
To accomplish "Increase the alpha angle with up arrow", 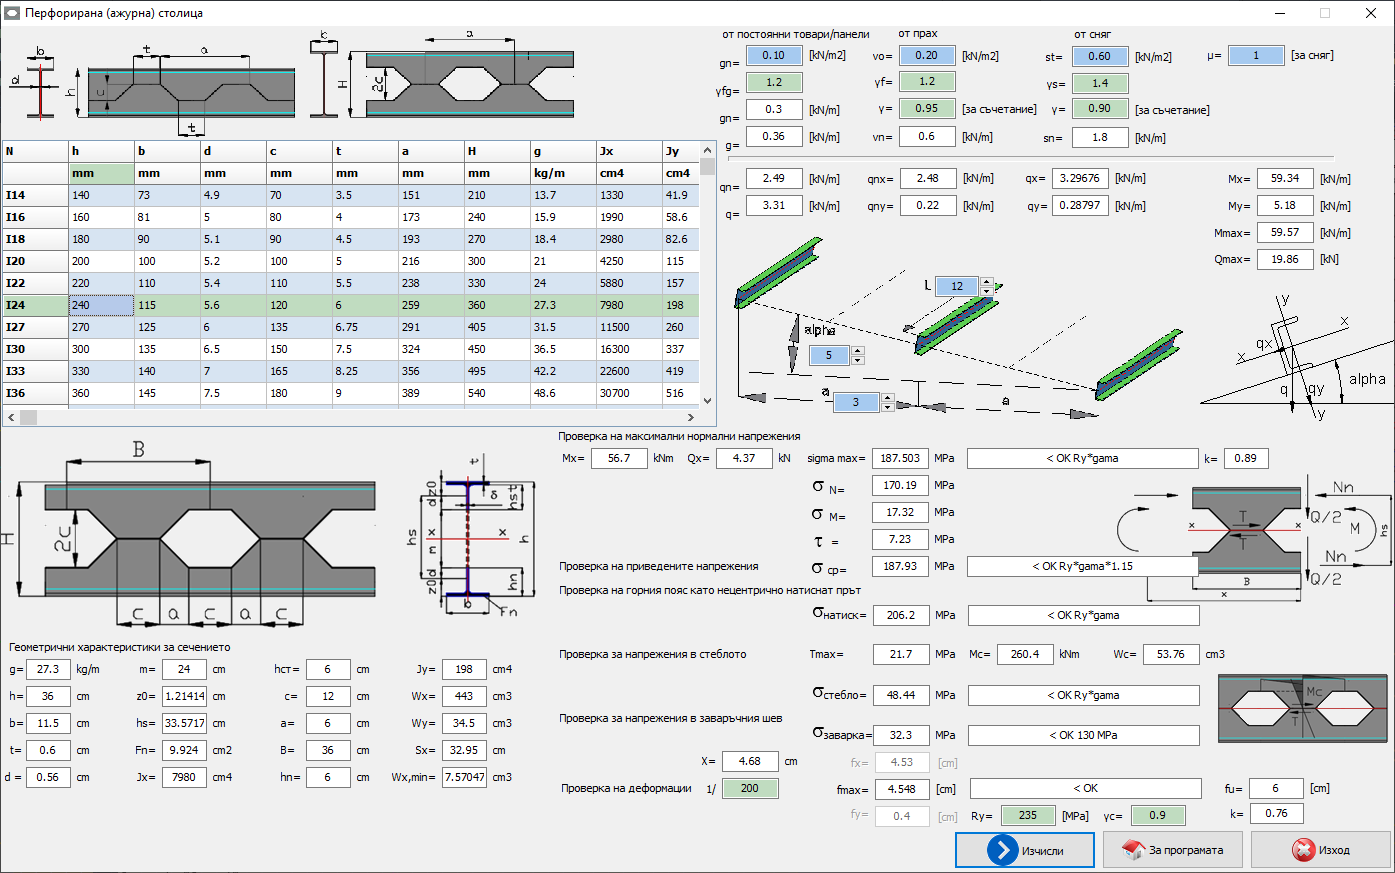I will [x=857, y=351].
